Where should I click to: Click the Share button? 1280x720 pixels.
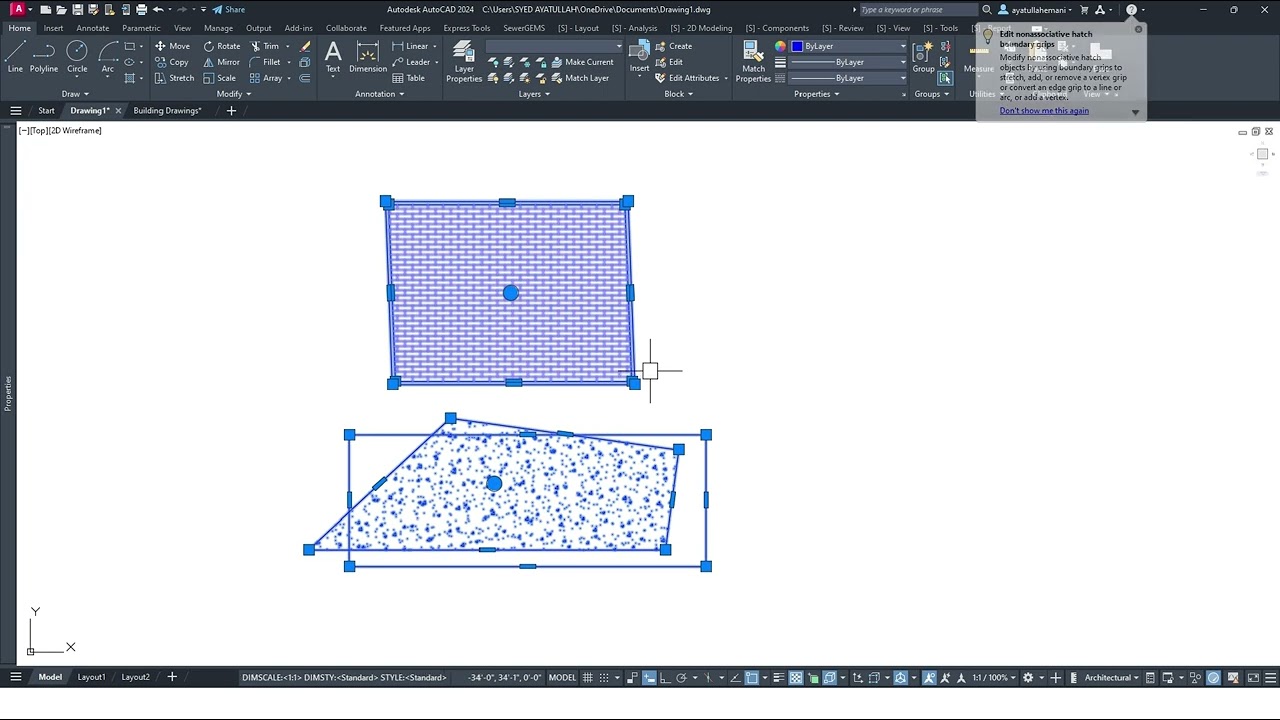tap(229, 9)
